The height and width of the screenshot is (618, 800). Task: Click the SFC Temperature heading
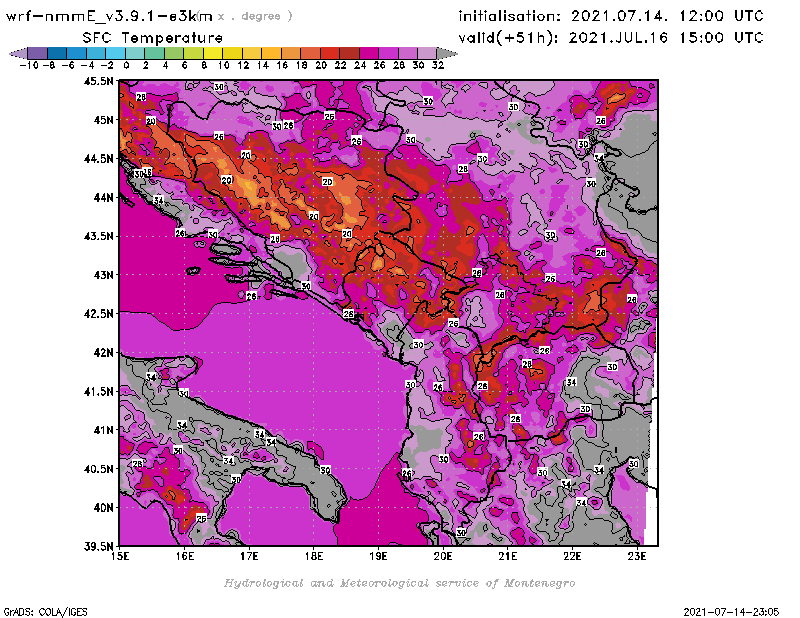153,38
